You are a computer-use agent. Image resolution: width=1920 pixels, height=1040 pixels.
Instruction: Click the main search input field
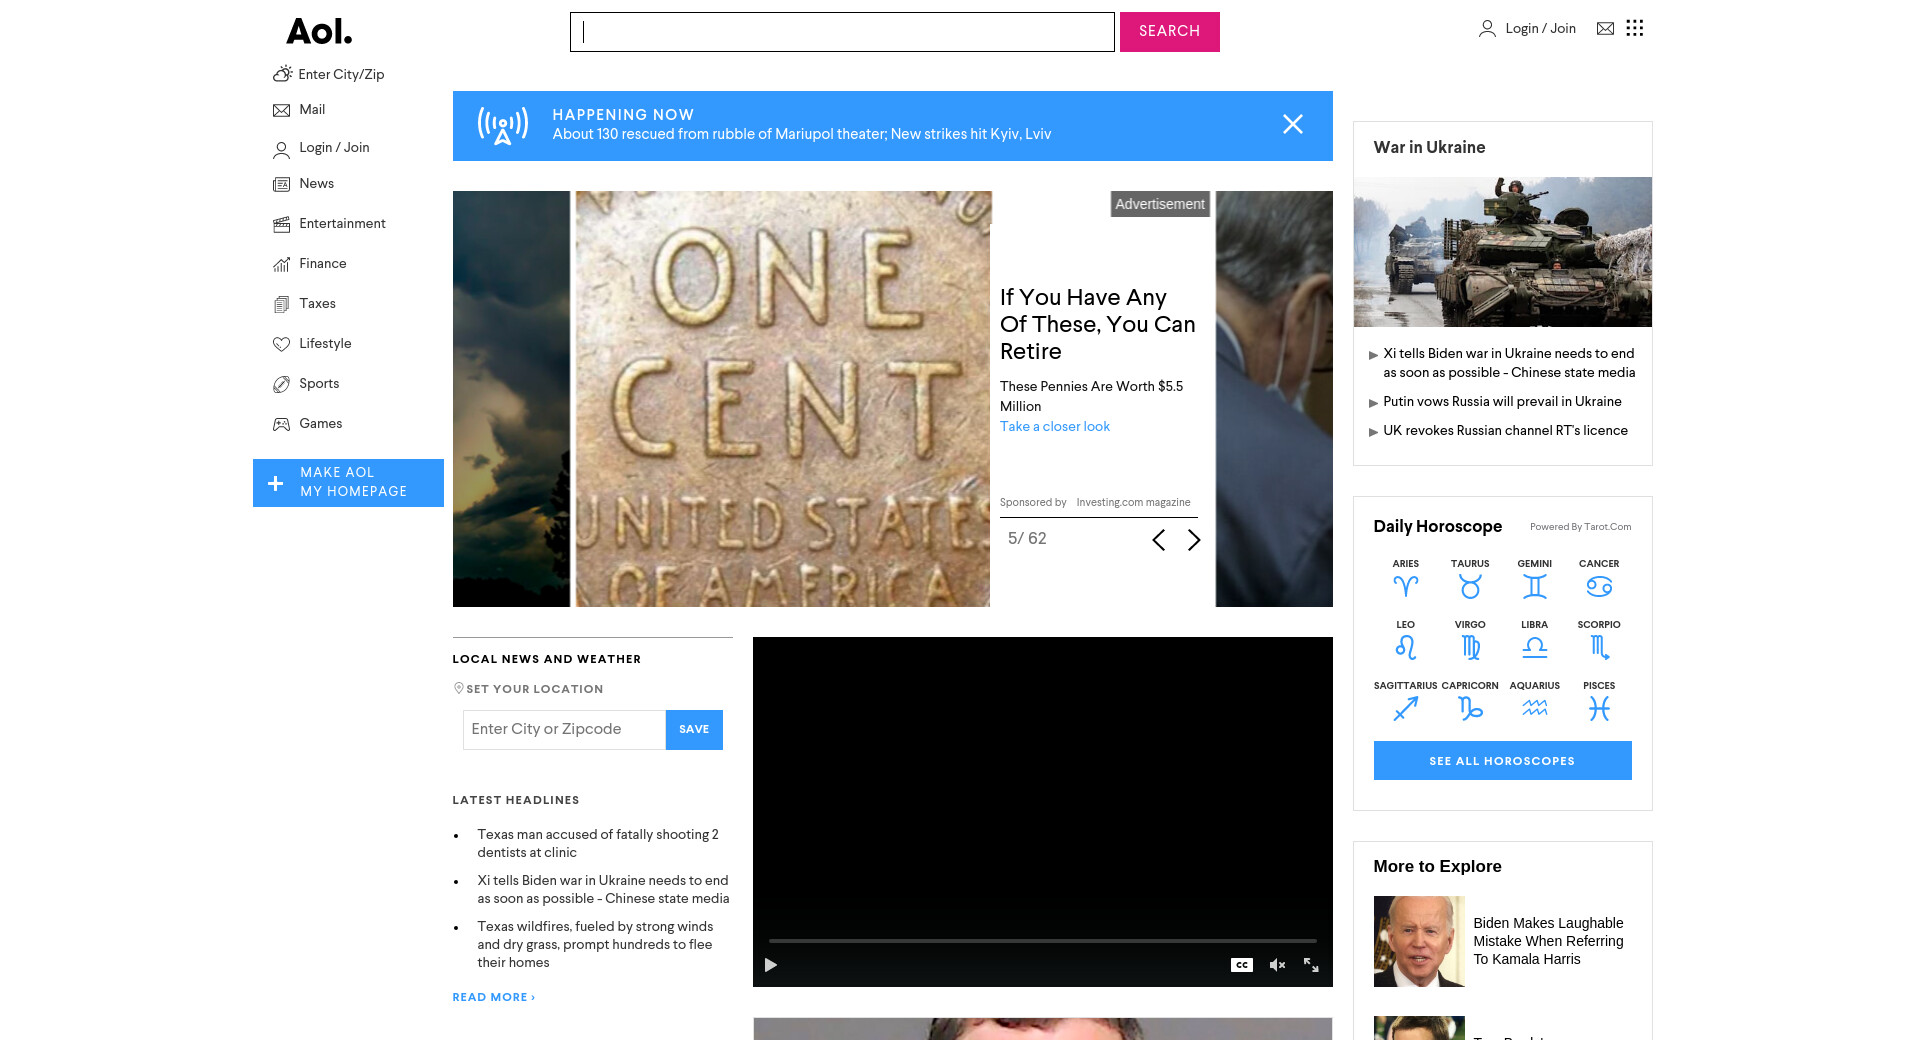[x=842, y=32]
